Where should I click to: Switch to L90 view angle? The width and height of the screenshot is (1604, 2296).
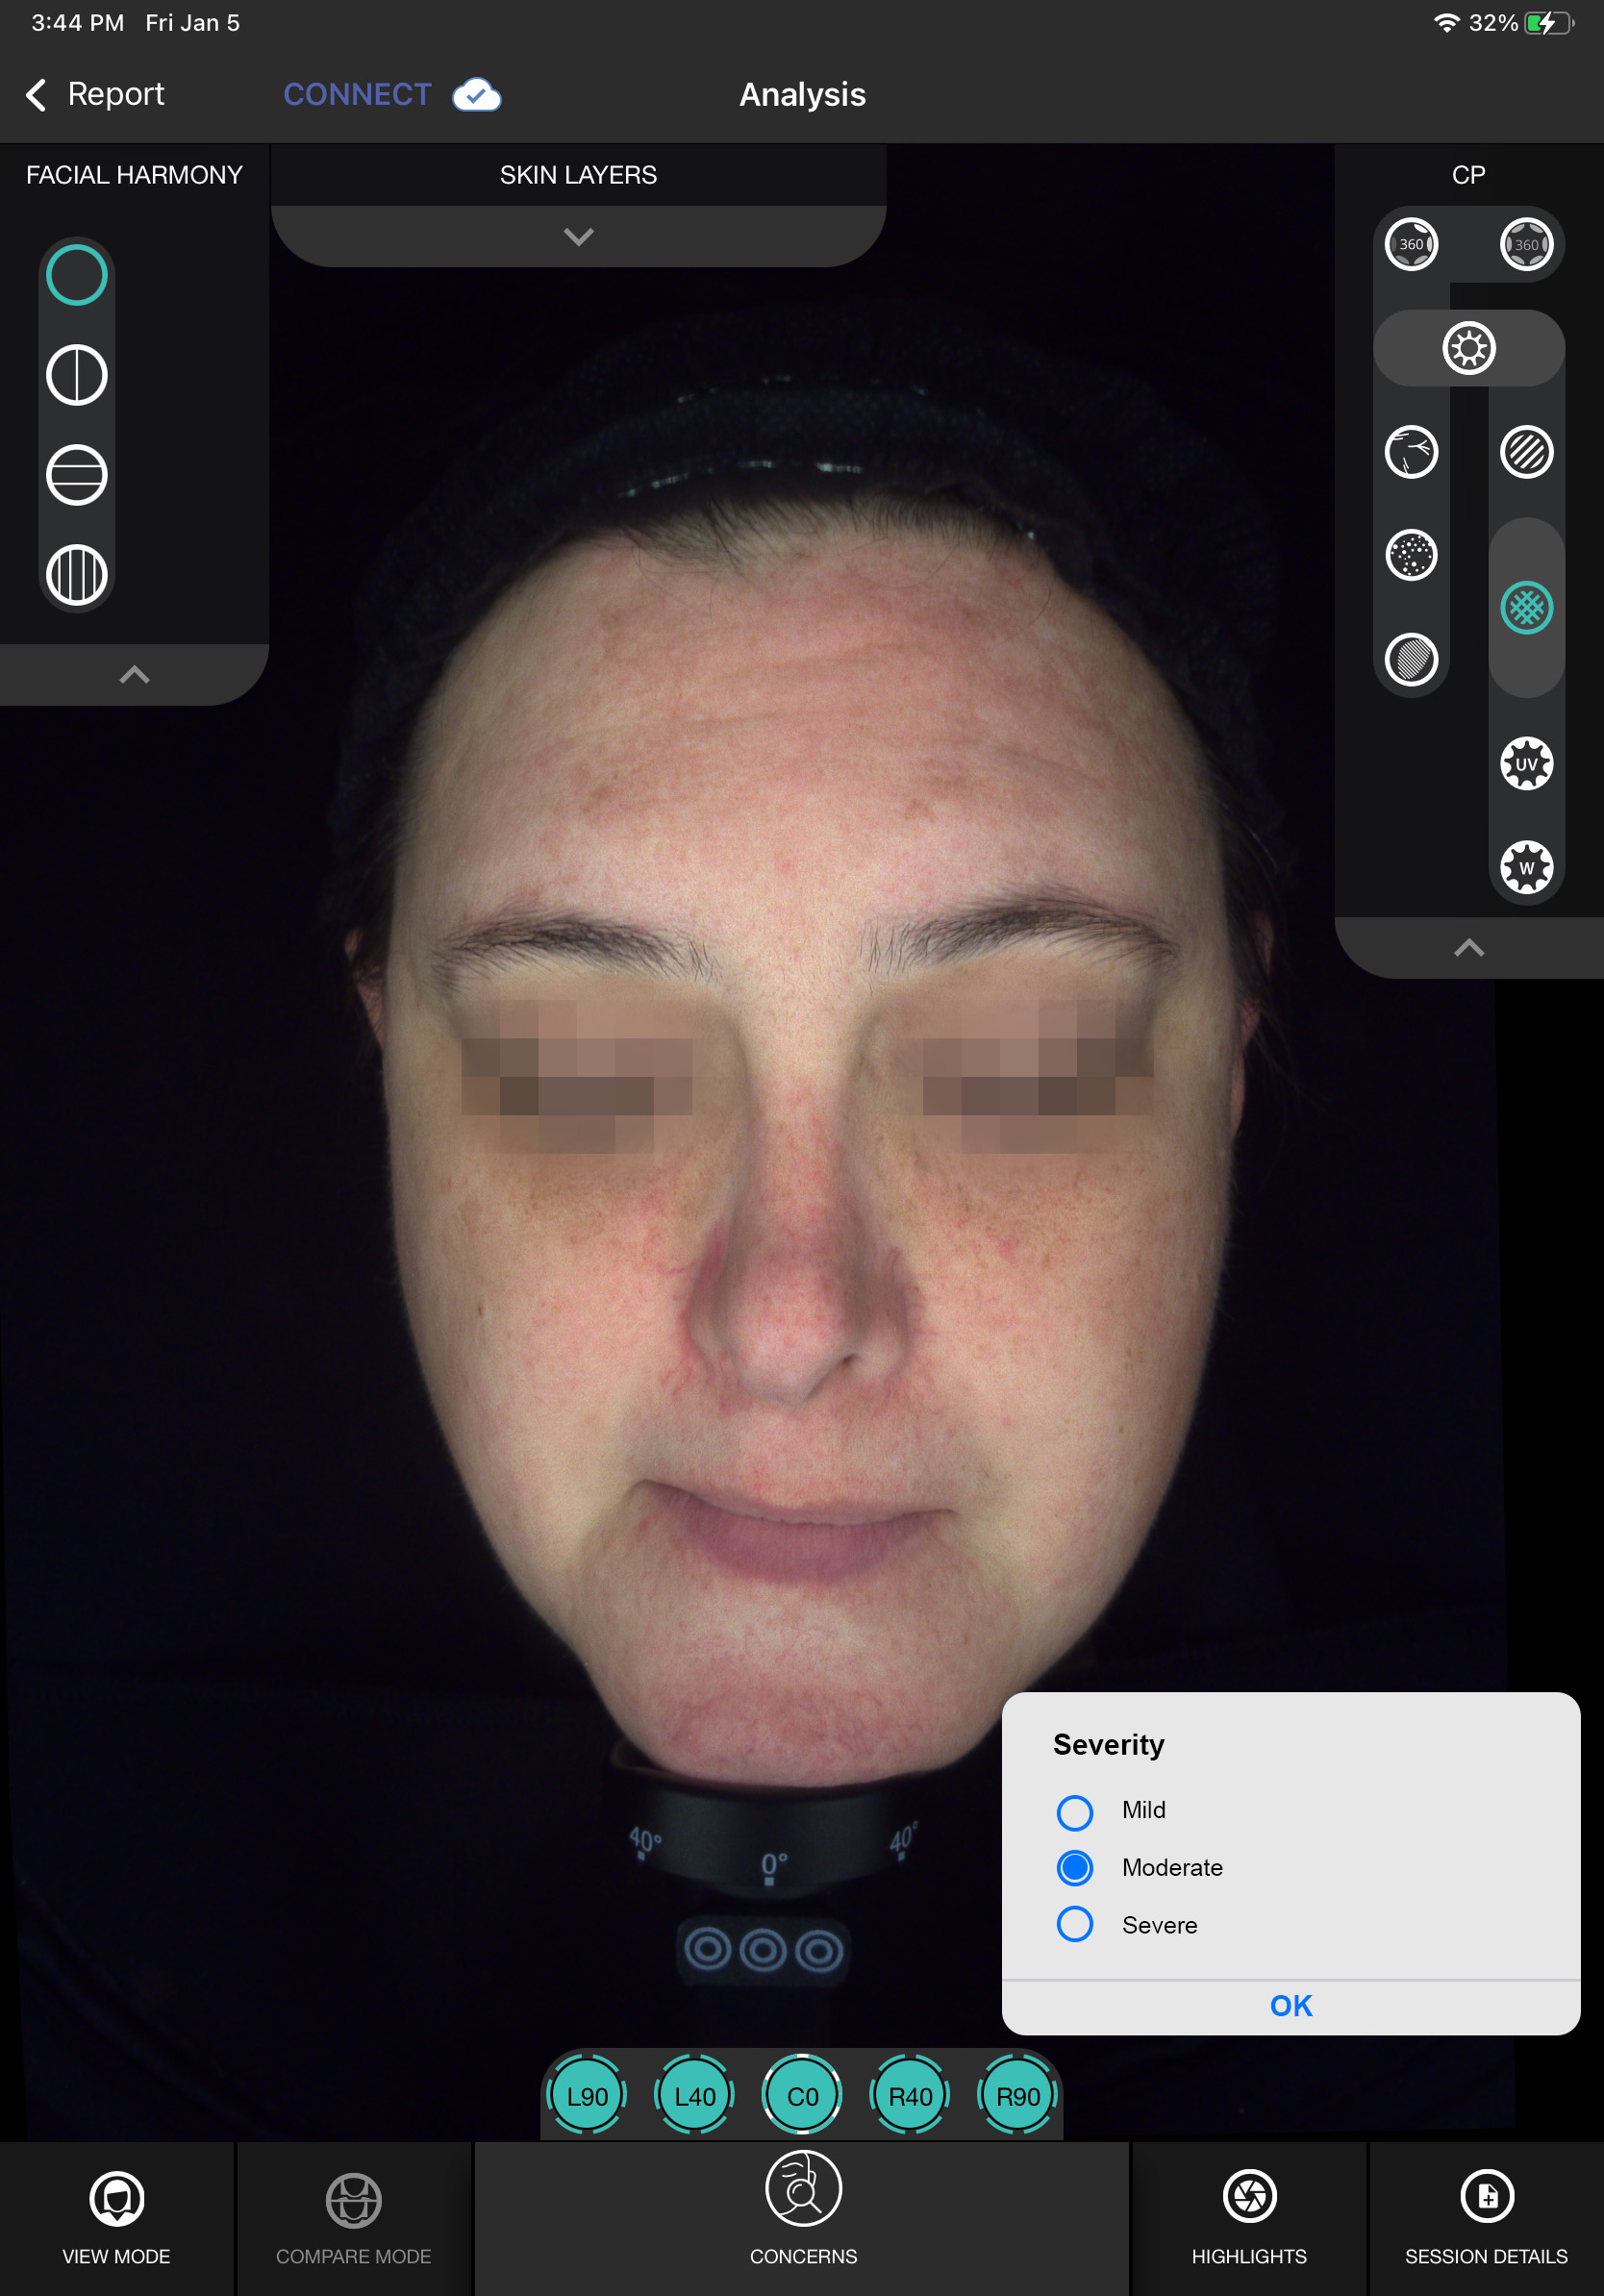tap(587, 2096)
